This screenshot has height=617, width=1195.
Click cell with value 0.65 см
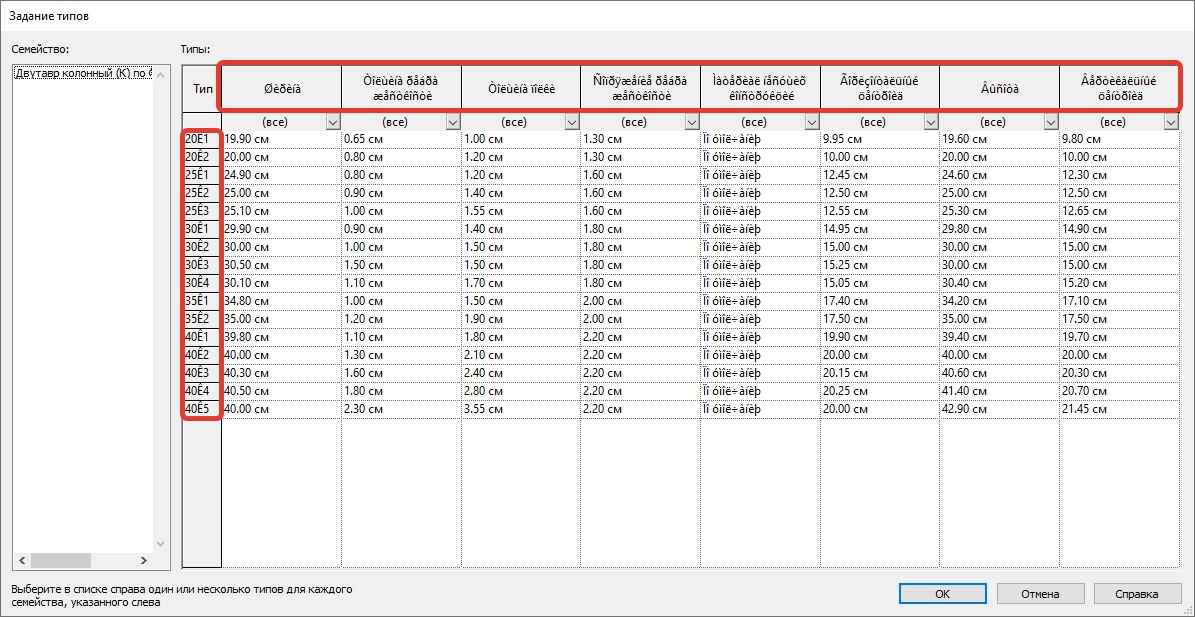click(x=401, y=139)
